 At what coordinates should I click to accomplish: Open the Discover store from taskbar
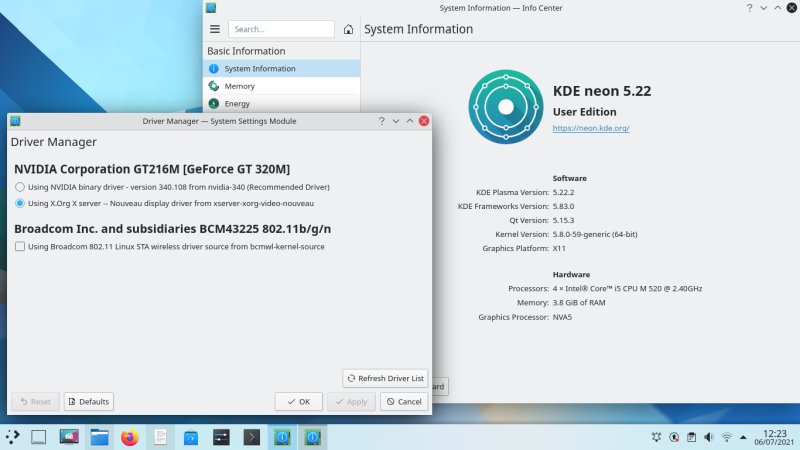point(191,437)
